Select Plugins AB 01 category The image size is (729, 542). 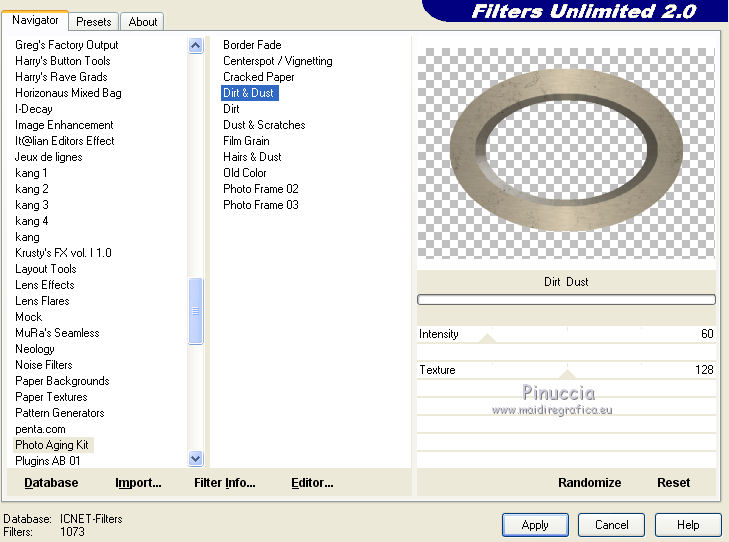point(47,461)
